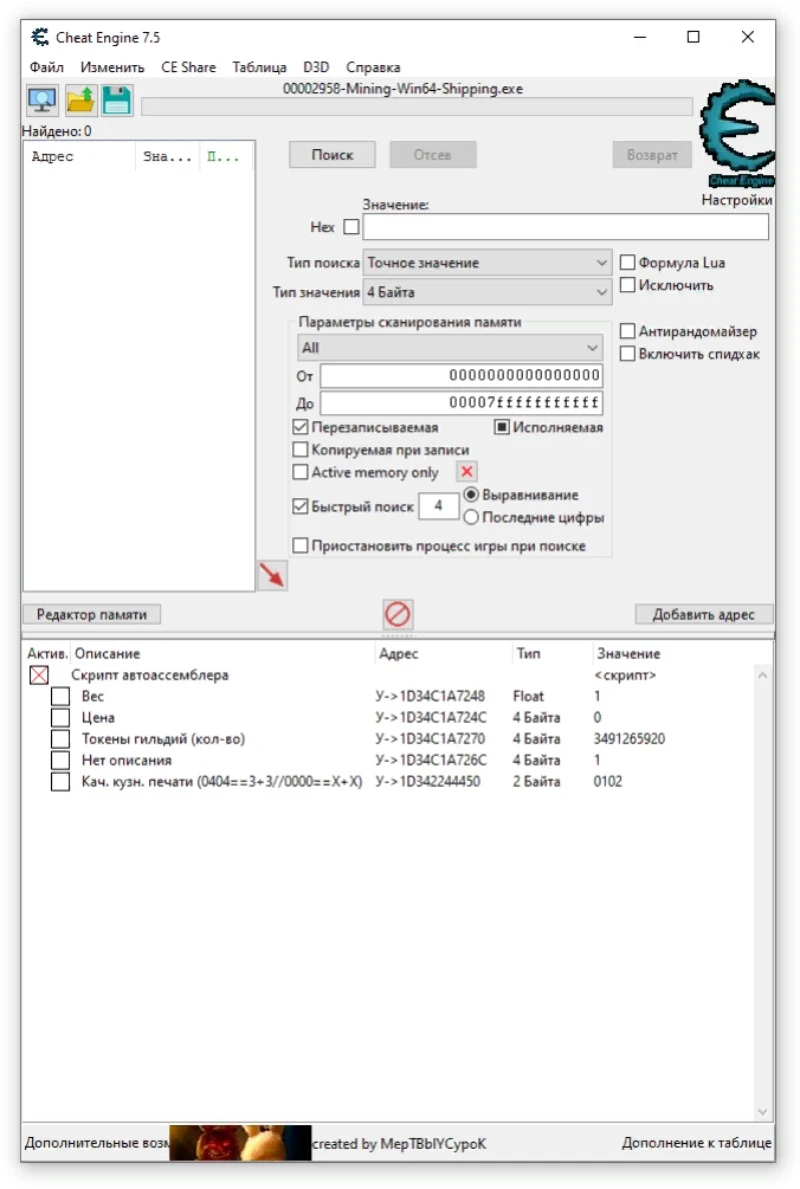Select the Последние цифры radio button

(x=471, y=517)
